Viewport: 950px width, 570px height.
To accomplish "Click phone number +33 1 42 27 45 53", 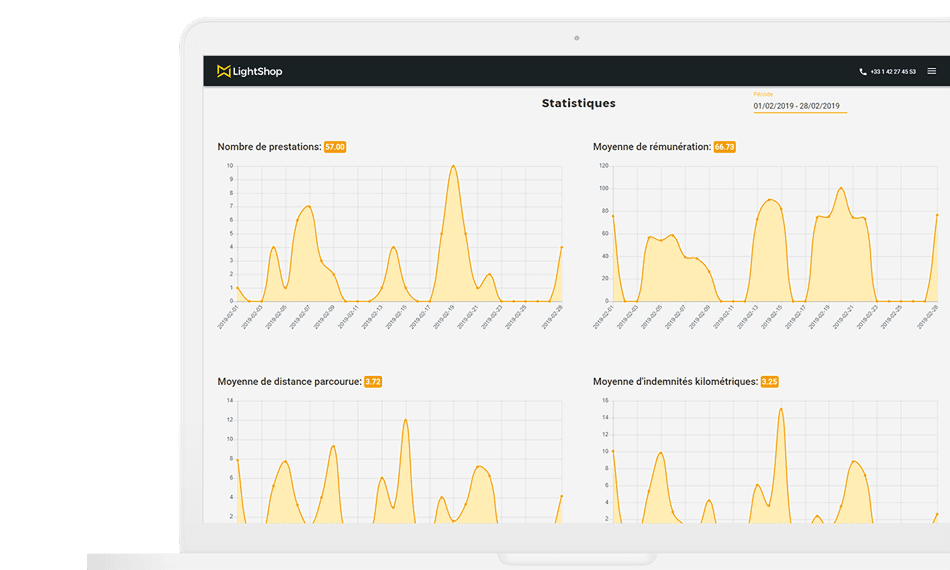I will click(x=893, y=71).
